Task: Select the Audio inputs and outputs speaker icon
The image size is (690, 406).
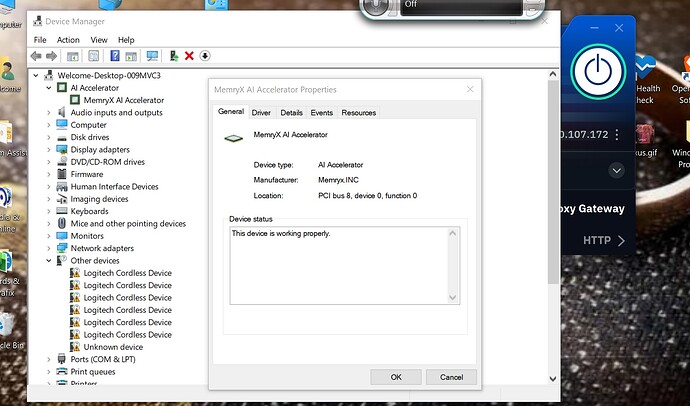Action: (x=62, y=112)
